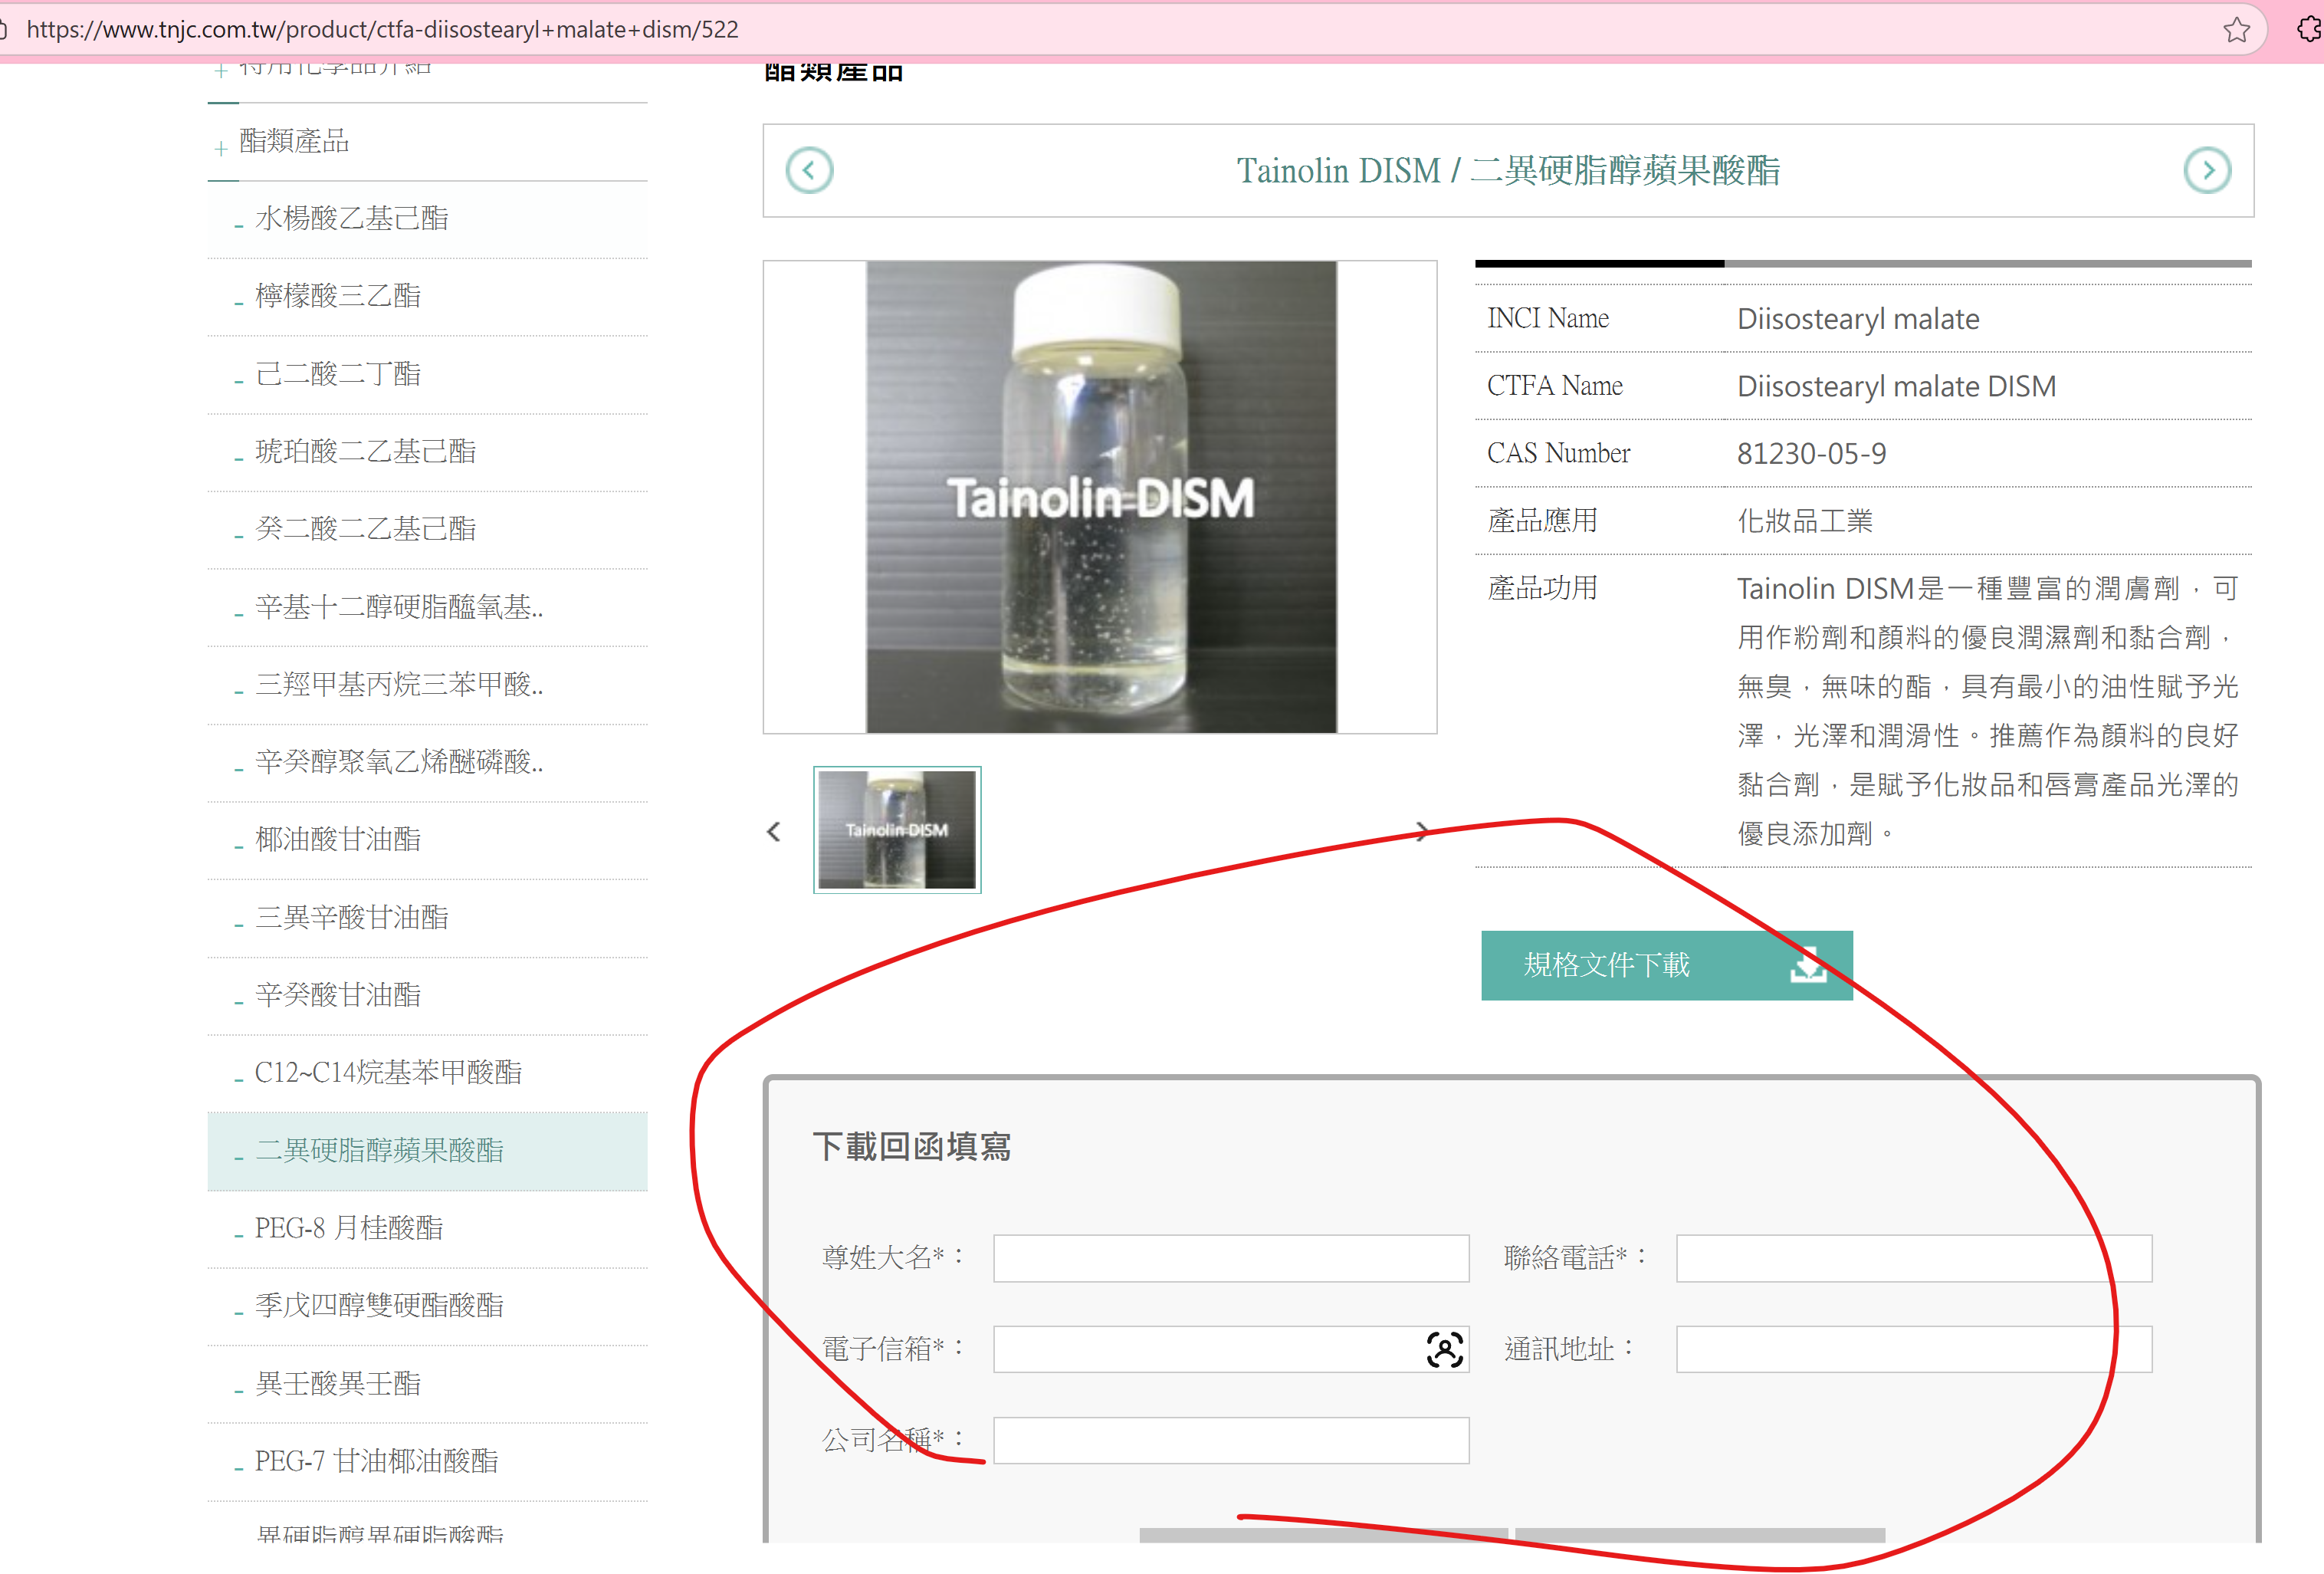Screen dimensions: 2324x1574
Task: Open 辛基十二醇硬脂醯氧基.. sidebar link
Action: (399, 607)
